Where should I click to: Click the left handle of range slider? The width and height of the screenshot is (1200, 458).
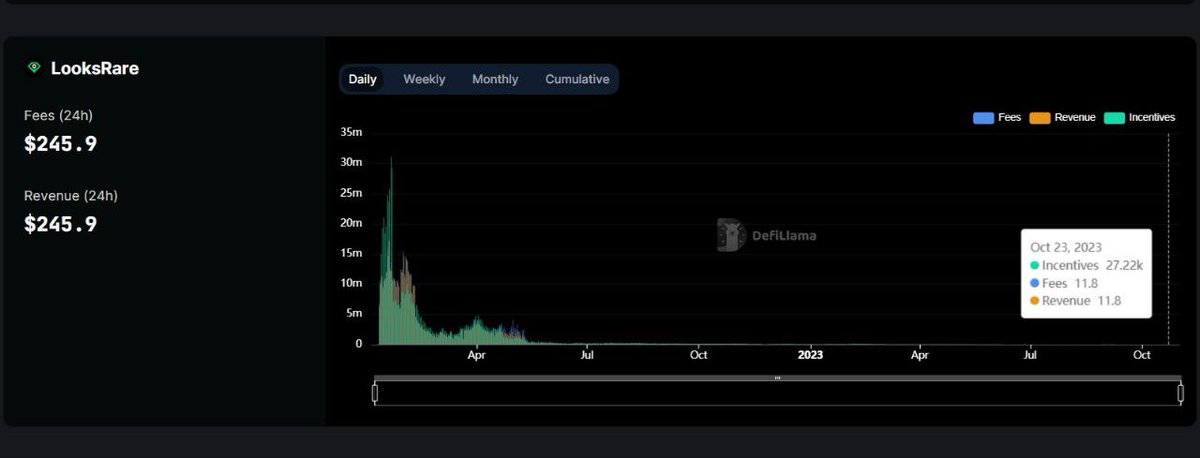[375, 393]
